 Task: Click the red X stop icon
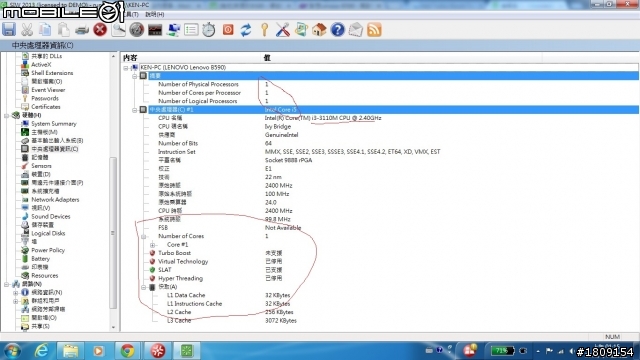pos(100,30)
